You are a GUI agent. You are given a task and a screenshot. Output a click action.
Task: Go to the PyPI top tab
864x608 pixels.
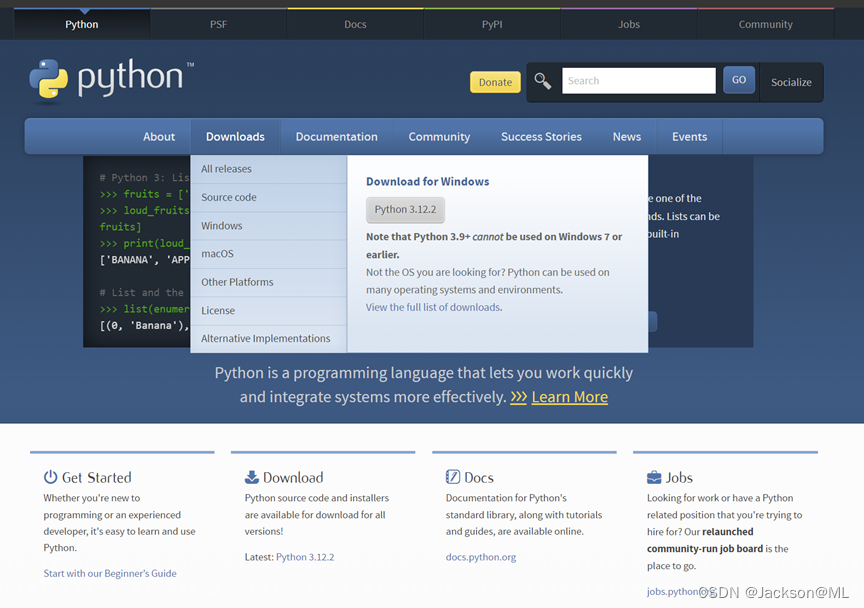tap(492, 24)
